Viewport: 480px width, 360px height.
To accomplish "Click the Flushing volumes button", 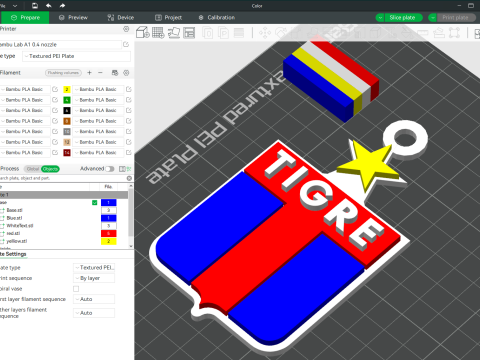I will tap(63, 73).
